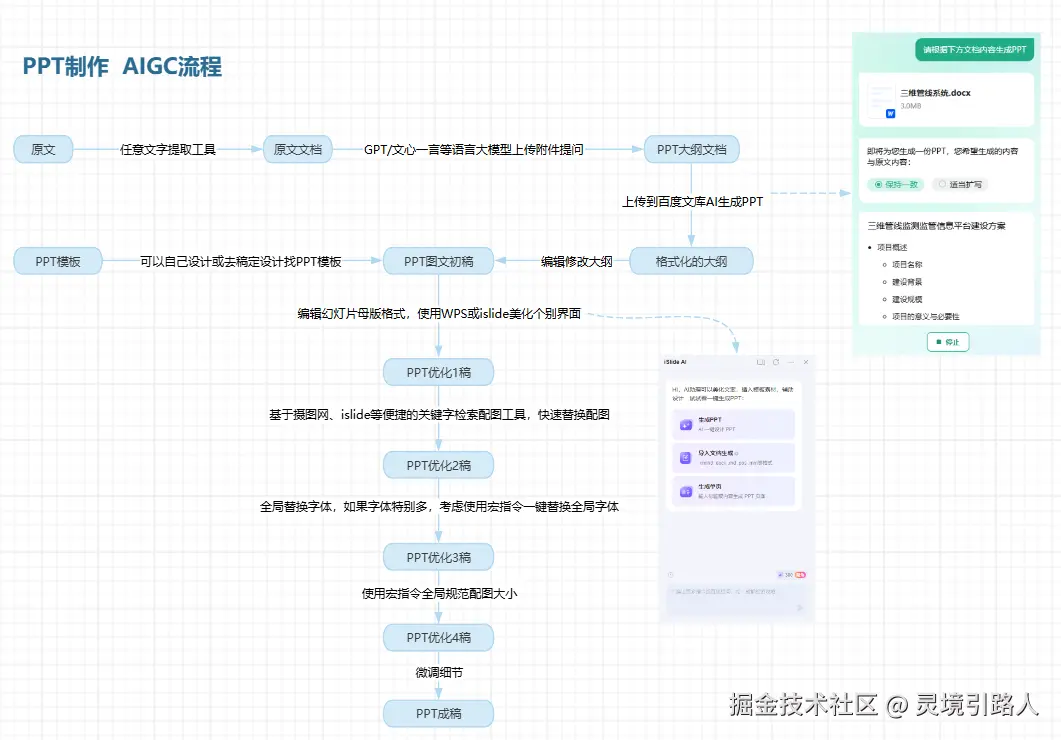1061x740 pixels.
Task: Click the 导入文档生成 icon in iSlide AI
Action: 685,456
